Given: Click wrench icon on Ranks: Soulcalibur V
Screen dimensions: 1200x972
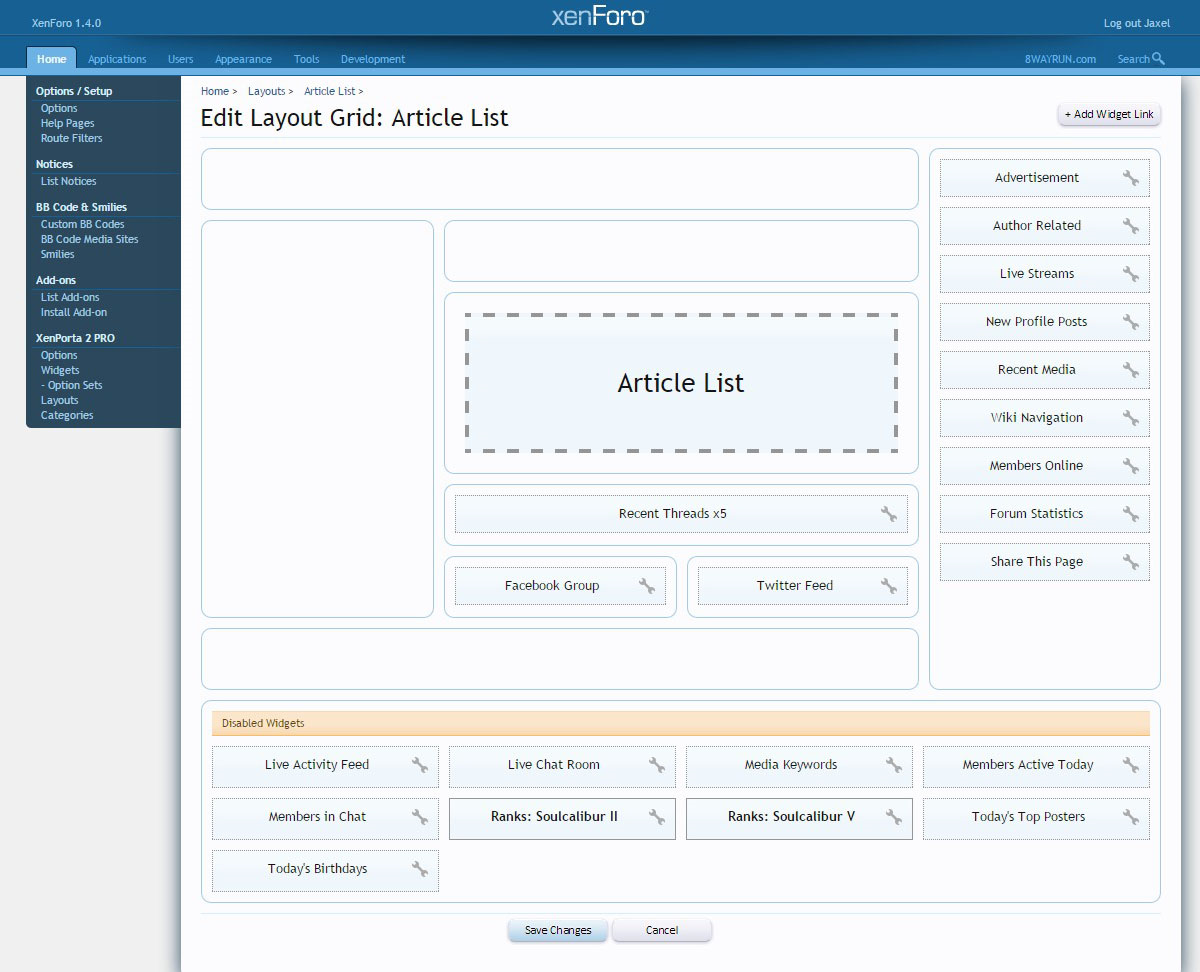Looking at the screenshot, I should point(893,817).
